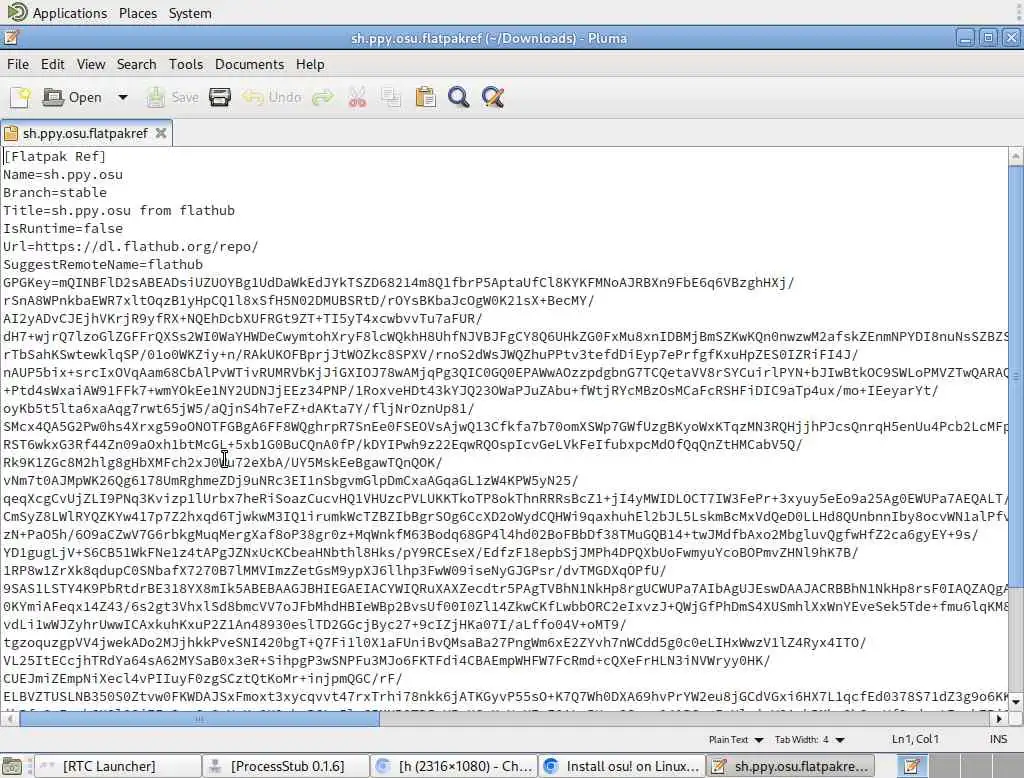Open the Places menu in top panel
The image size is (1024, 778).
(138, 13)
